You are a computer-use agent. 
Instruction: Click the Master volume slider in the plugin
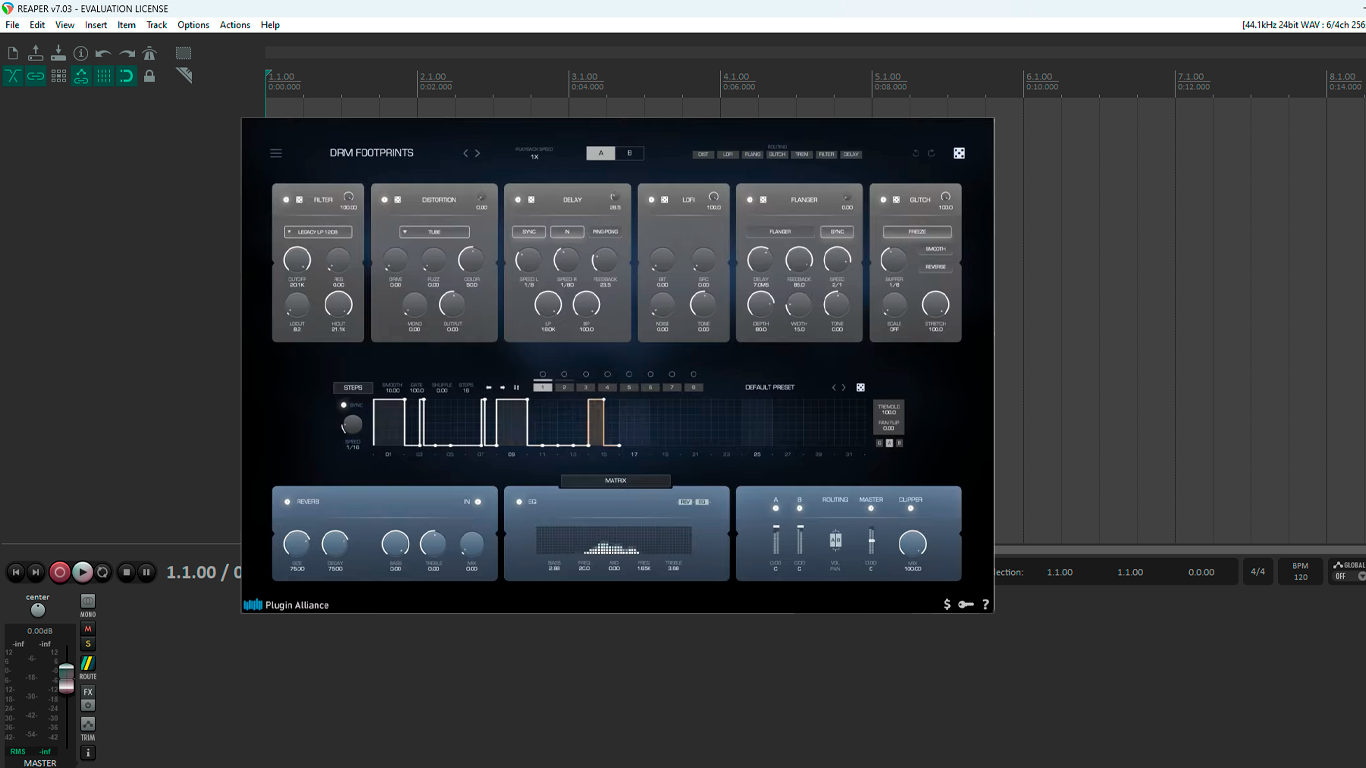pyautogui.click(x=871, y=540)
